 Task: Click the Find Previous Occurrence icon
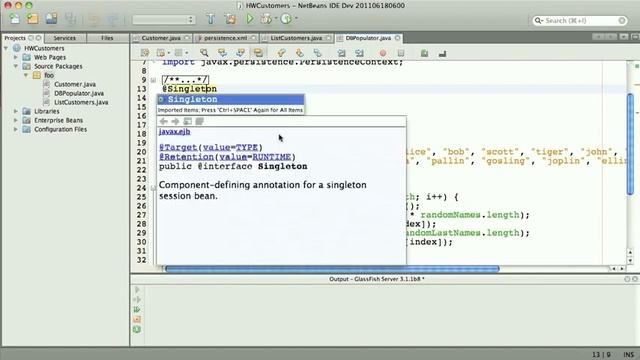[222, 53]
